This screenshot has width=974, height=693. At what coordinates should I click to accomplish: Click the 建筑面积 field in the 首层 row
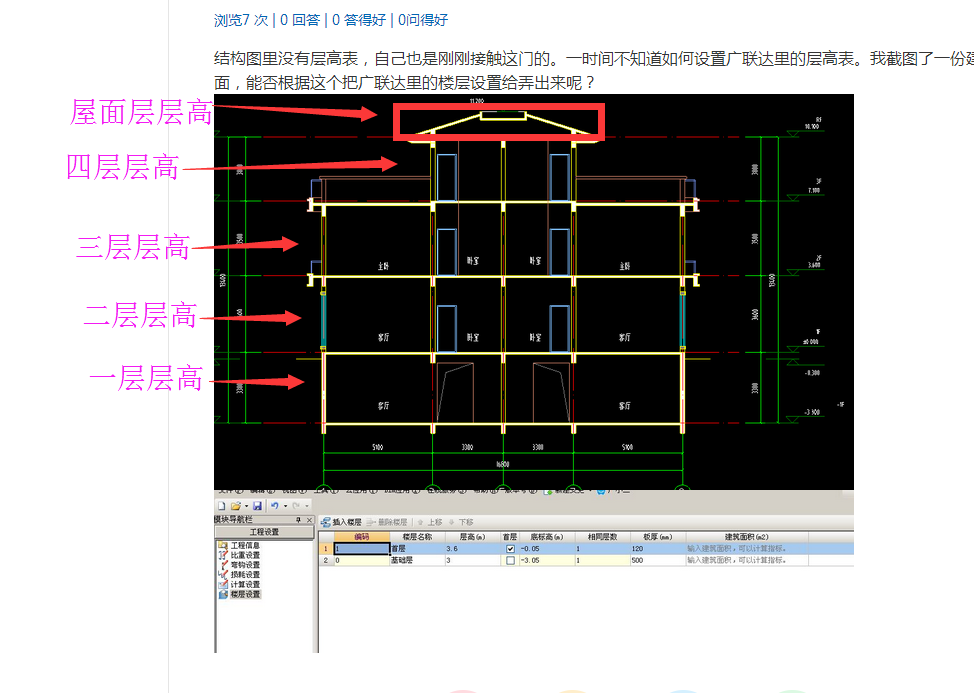point(746,549)
